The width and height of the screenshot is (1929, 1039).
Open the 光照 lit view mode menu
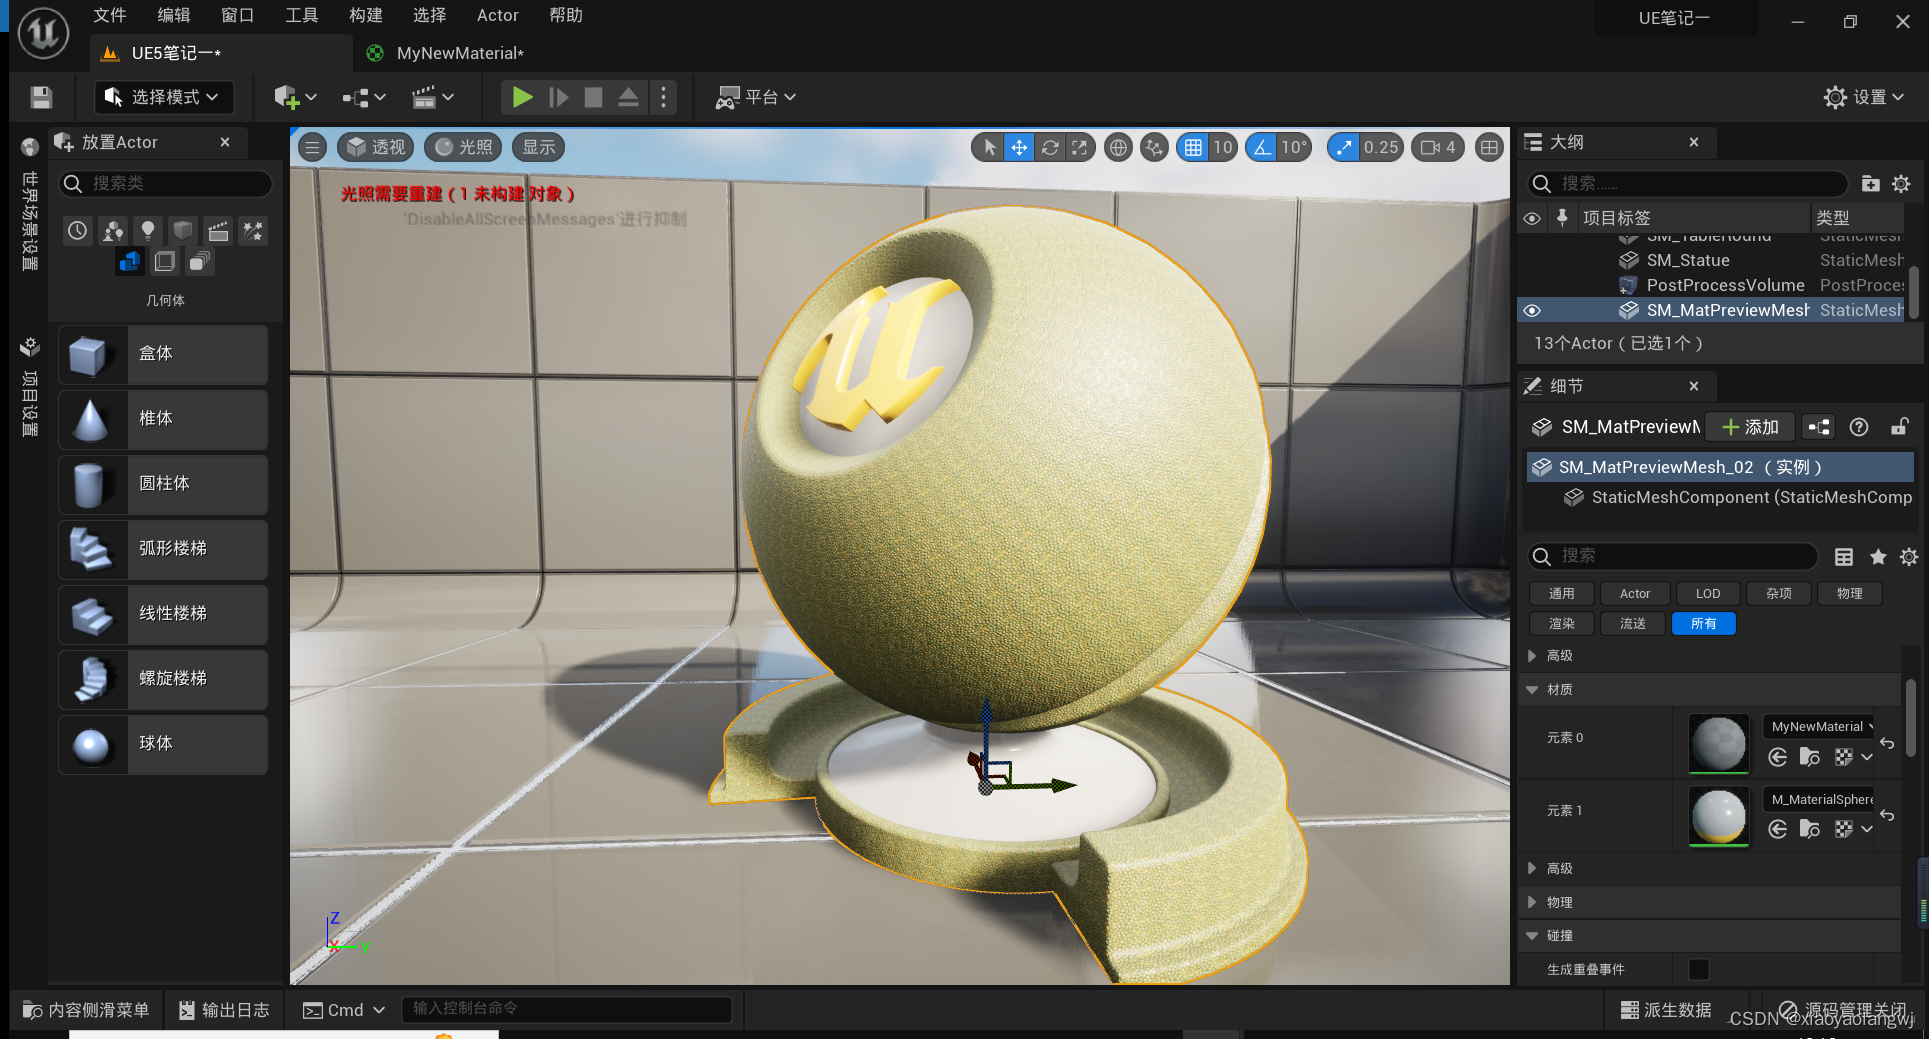pos(464,147)
